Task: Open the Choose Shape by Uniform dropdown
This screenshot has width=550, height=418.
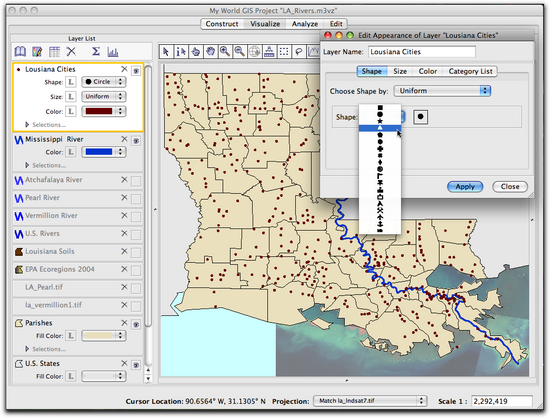Action: (x=442, y=91)
